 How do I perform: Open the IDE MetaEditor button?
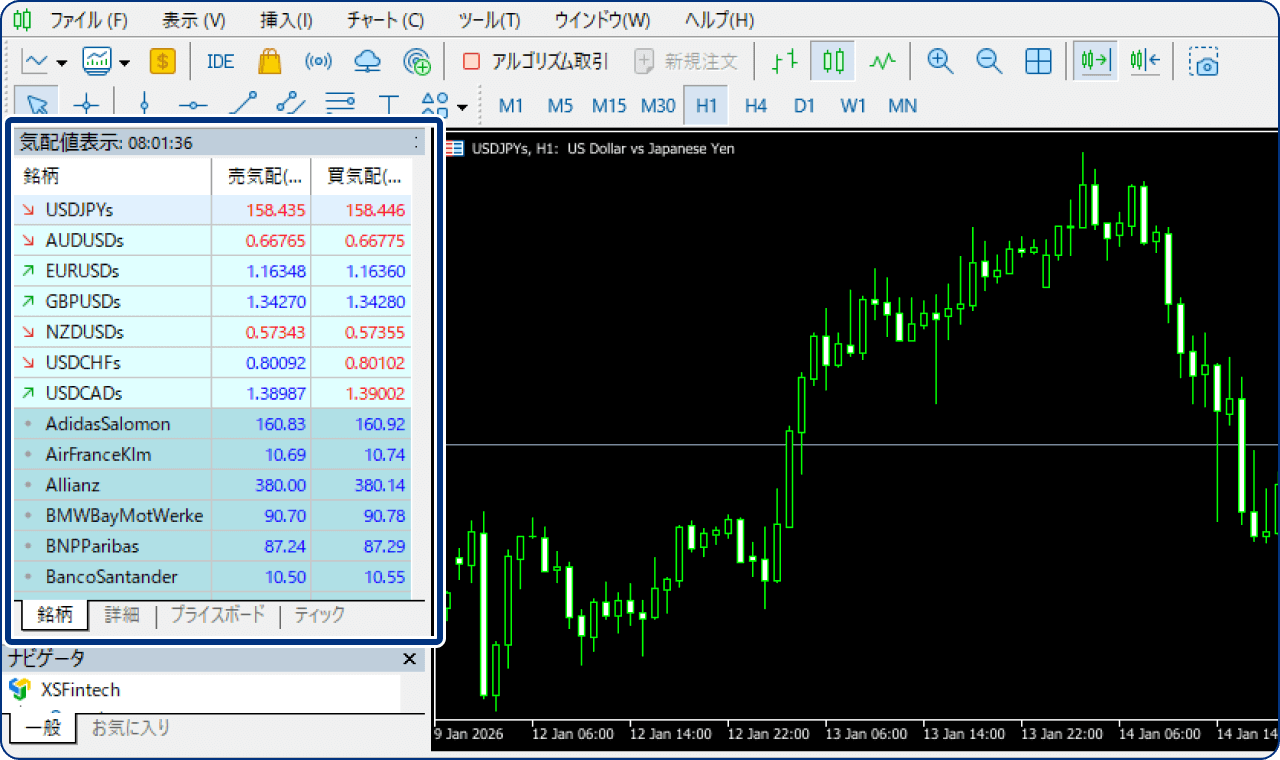220,61
